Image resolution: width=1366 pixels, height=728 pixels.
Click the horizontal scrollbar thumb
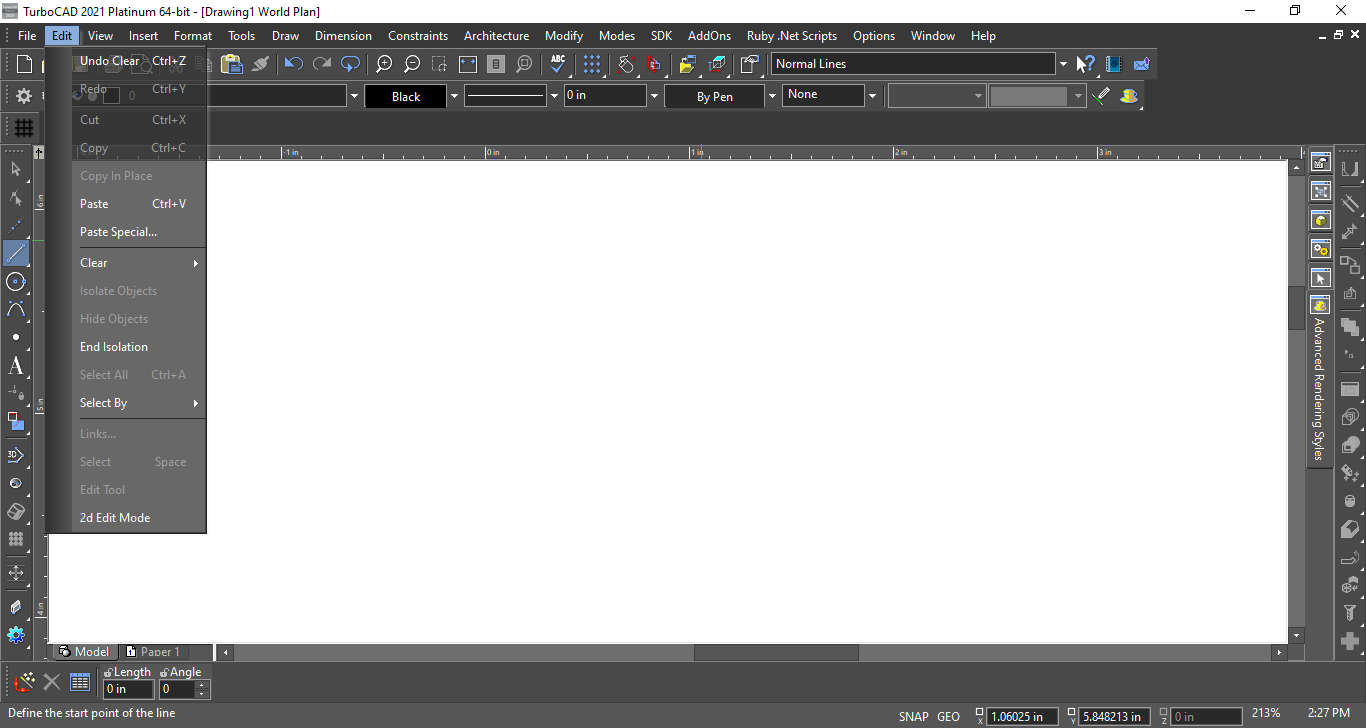776,652
